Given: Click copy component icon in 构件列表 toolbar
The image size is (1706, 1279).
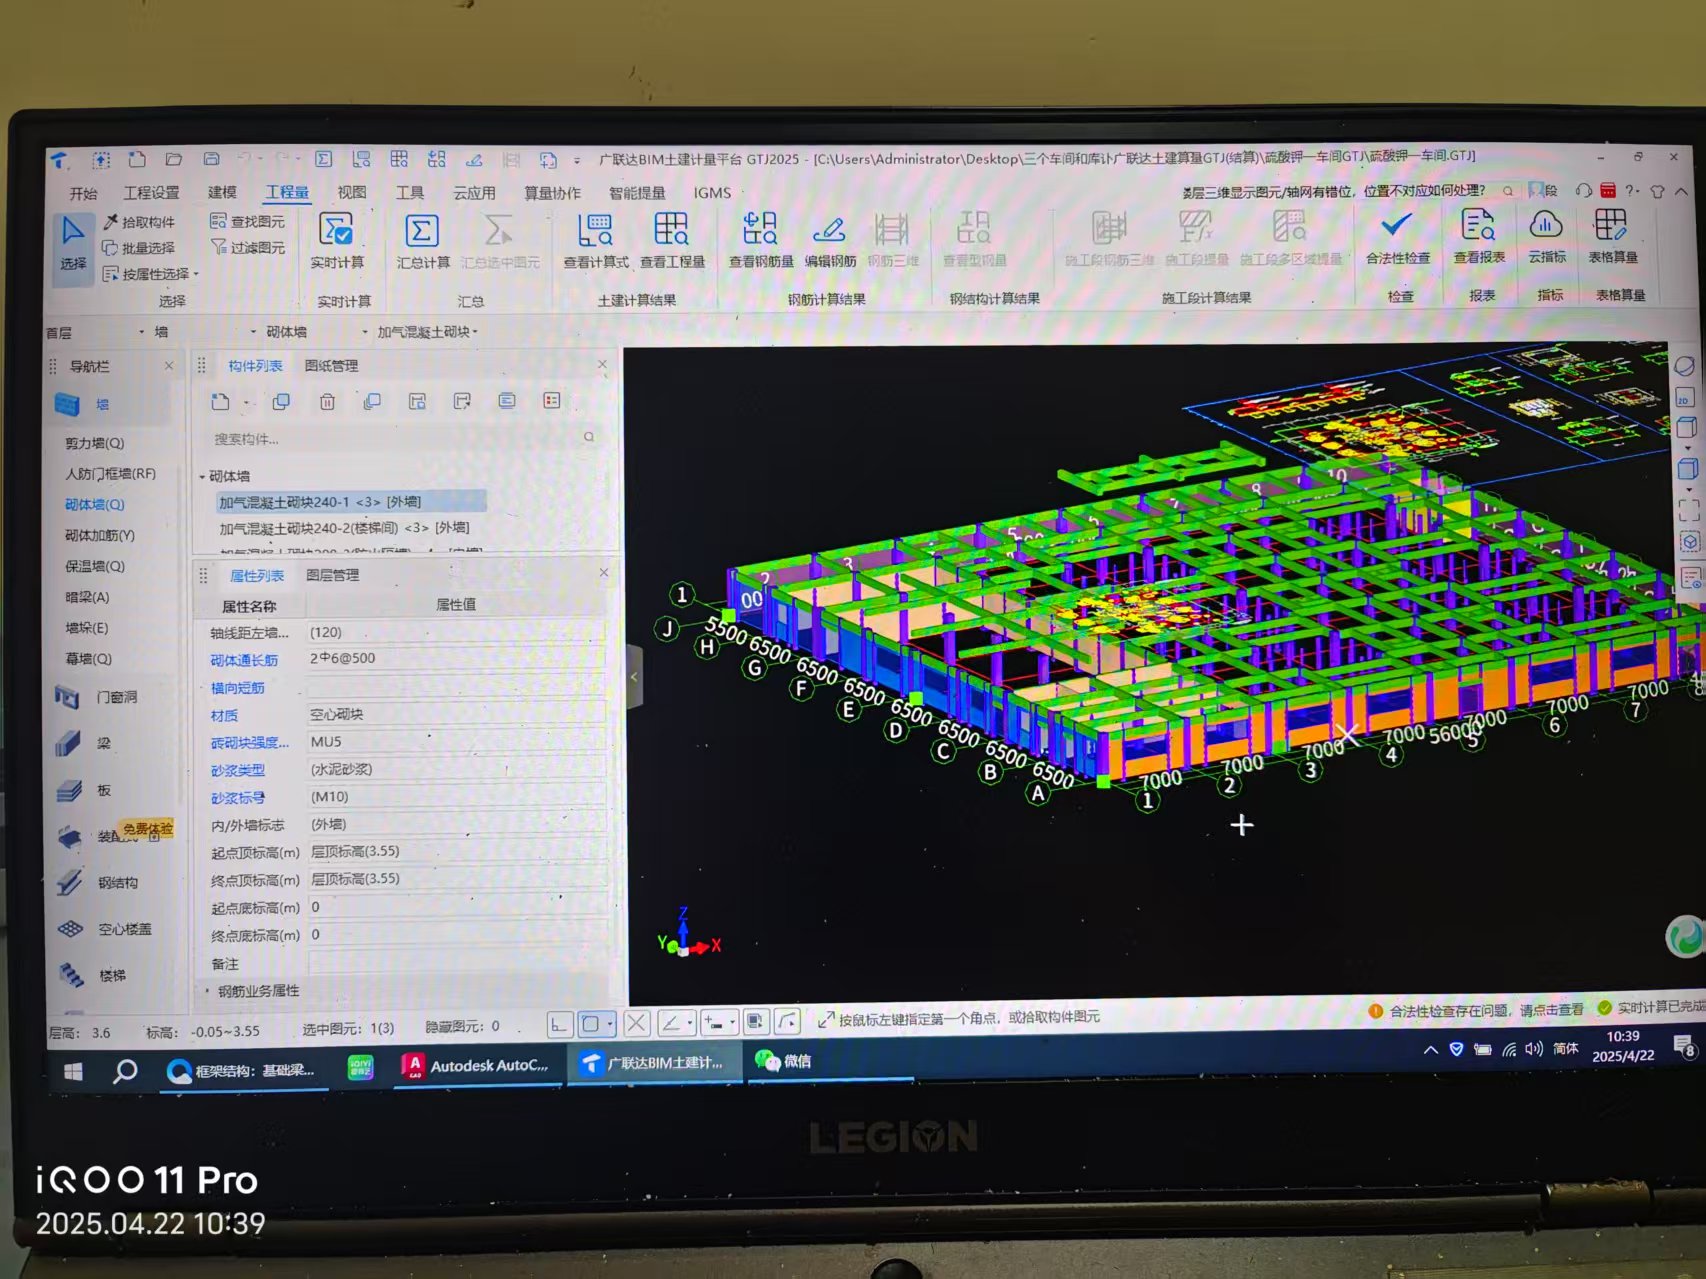Looking at the screenshot, I should (281, 402).
